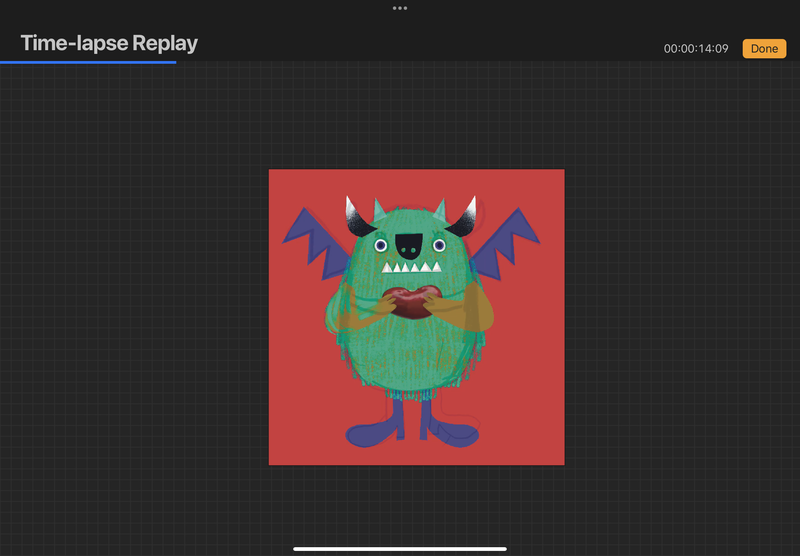Click the 00:00:14:09 timestamp
Screen dimensions: 800x556
coord(695,49)
